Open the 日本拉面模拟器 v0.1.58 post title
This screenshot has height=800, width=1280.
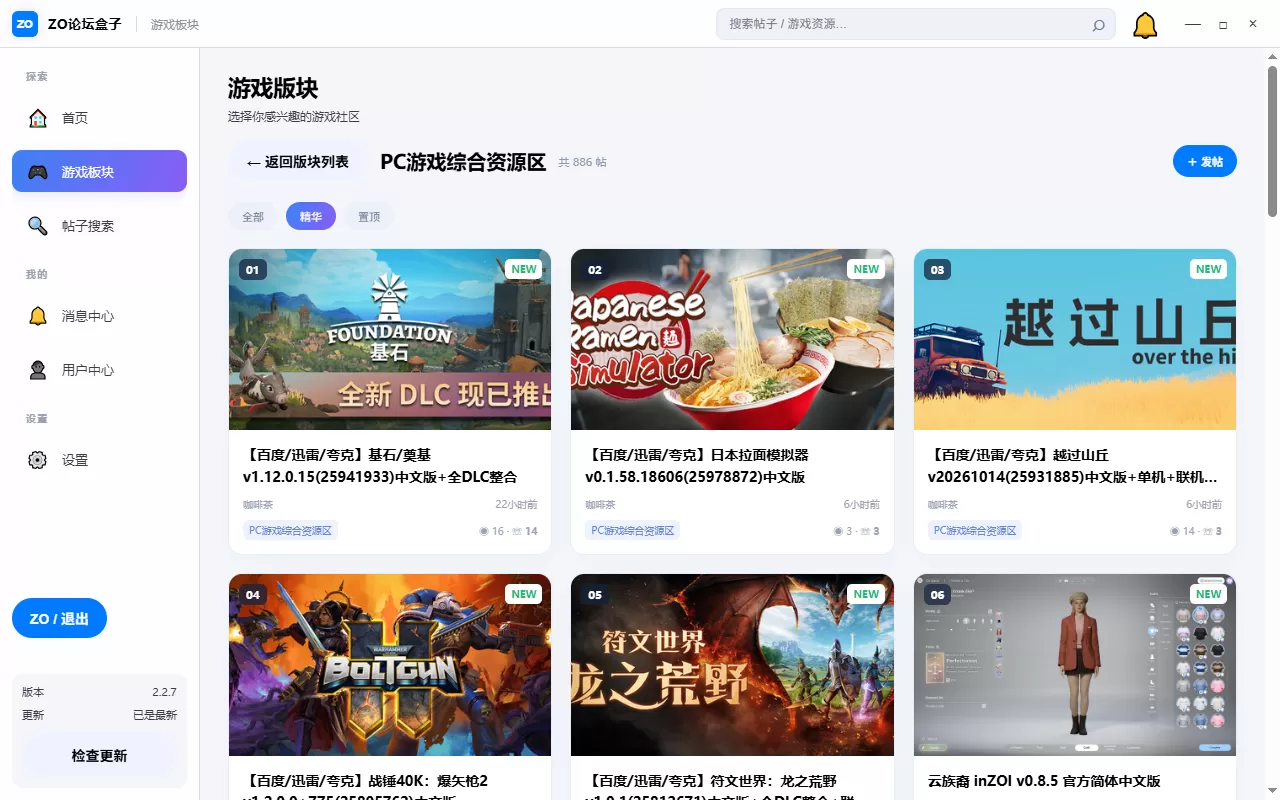pos(697,466)
